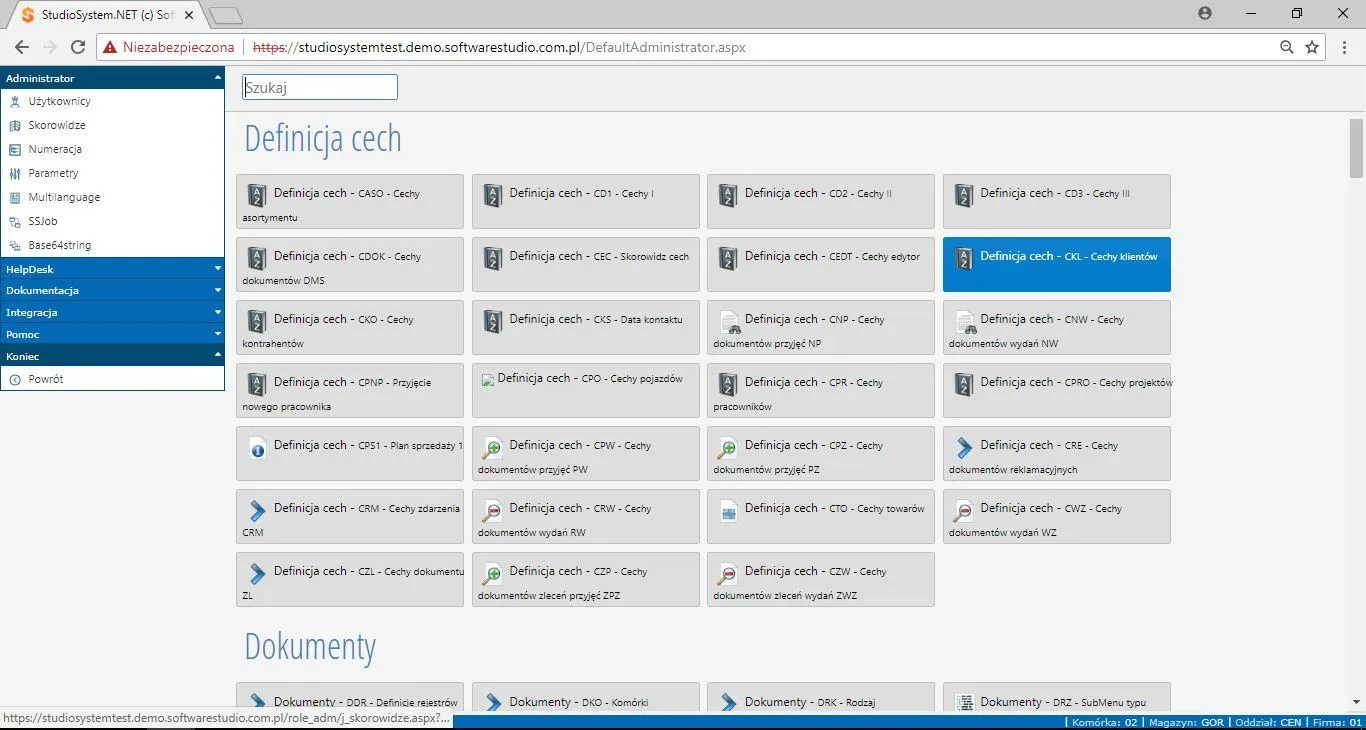Image resolution: width=1366 pixels, height=730 pixels.
Task: Click the browser bookmark star icon
Action: click(1312, 47)
